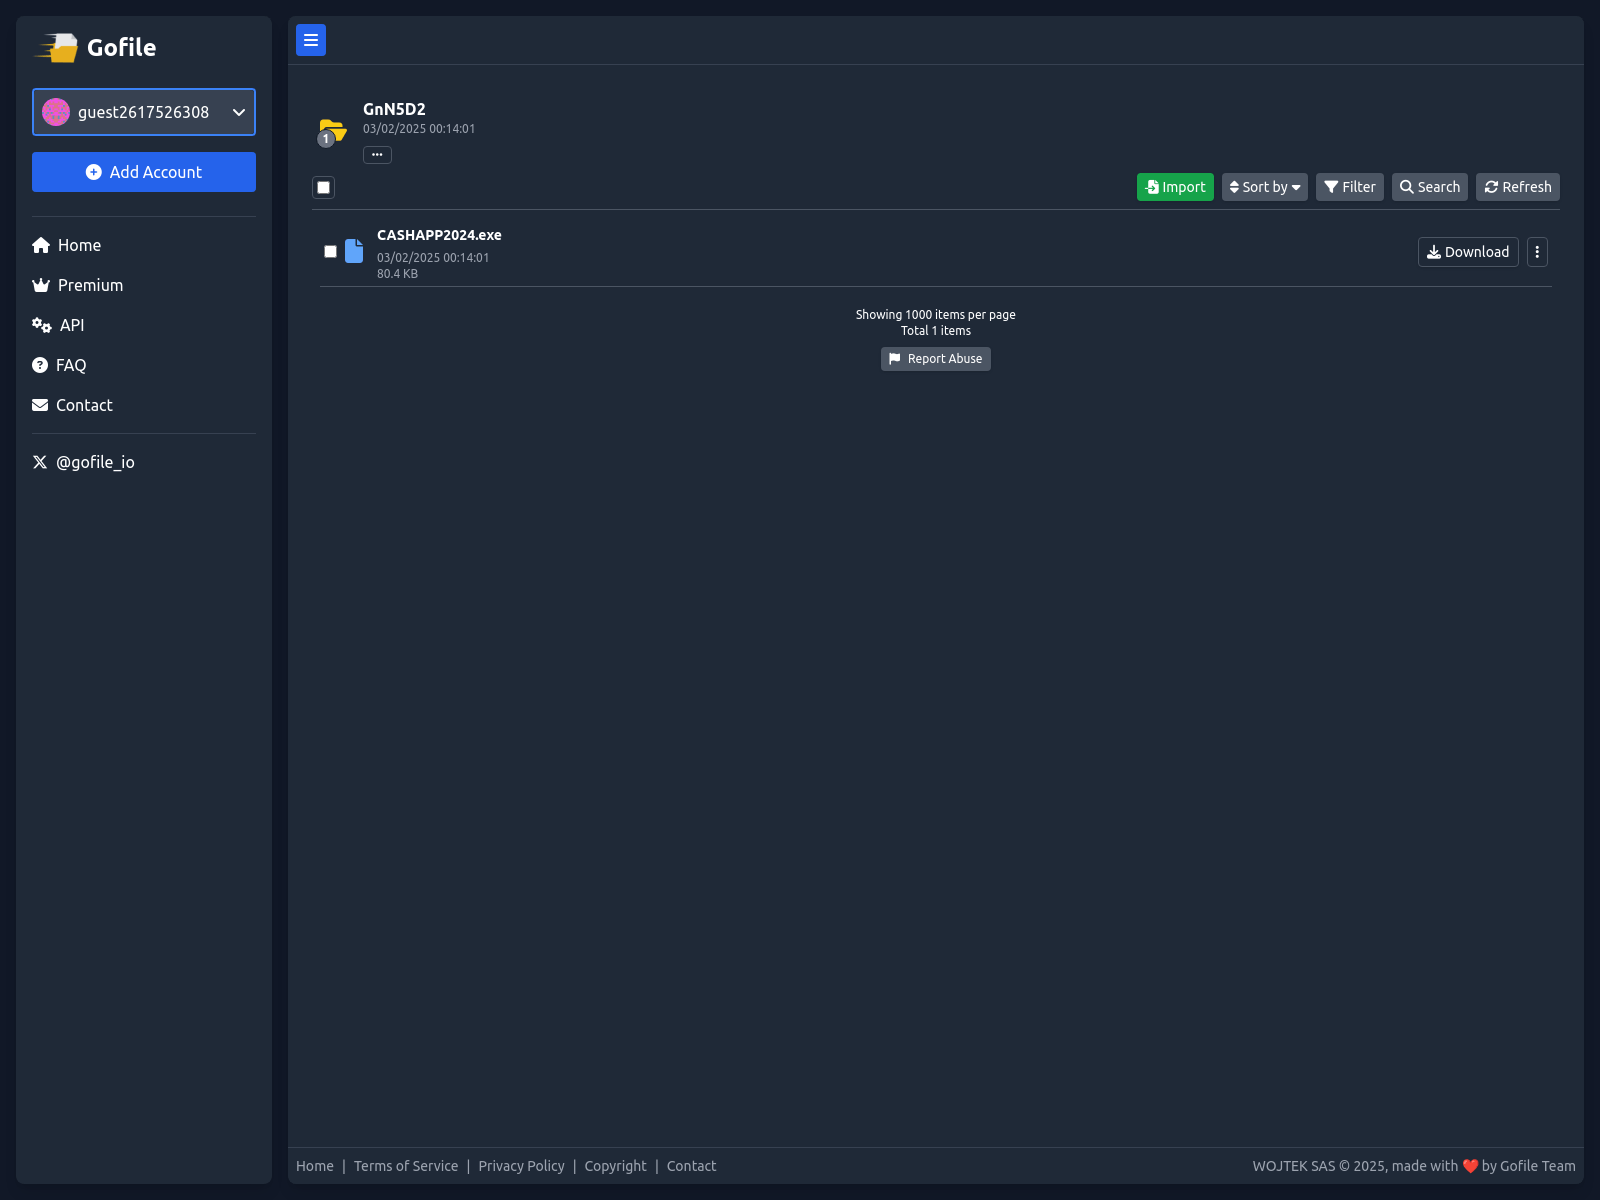Open the footer Contact link
1600x1200 pixels.
[691, 1166]
